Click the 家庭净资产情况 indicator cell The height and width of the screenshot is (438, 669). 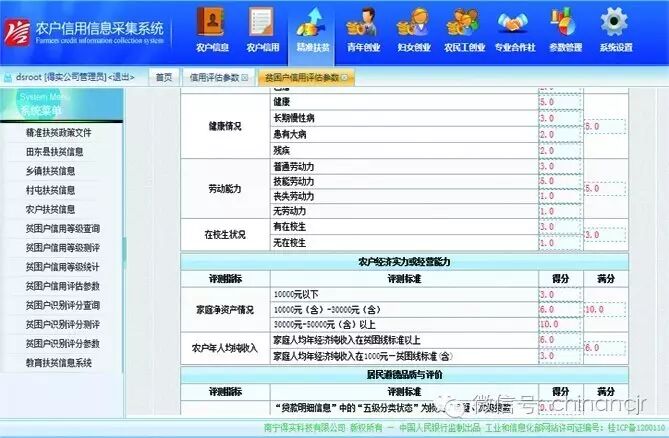point(225,310)
